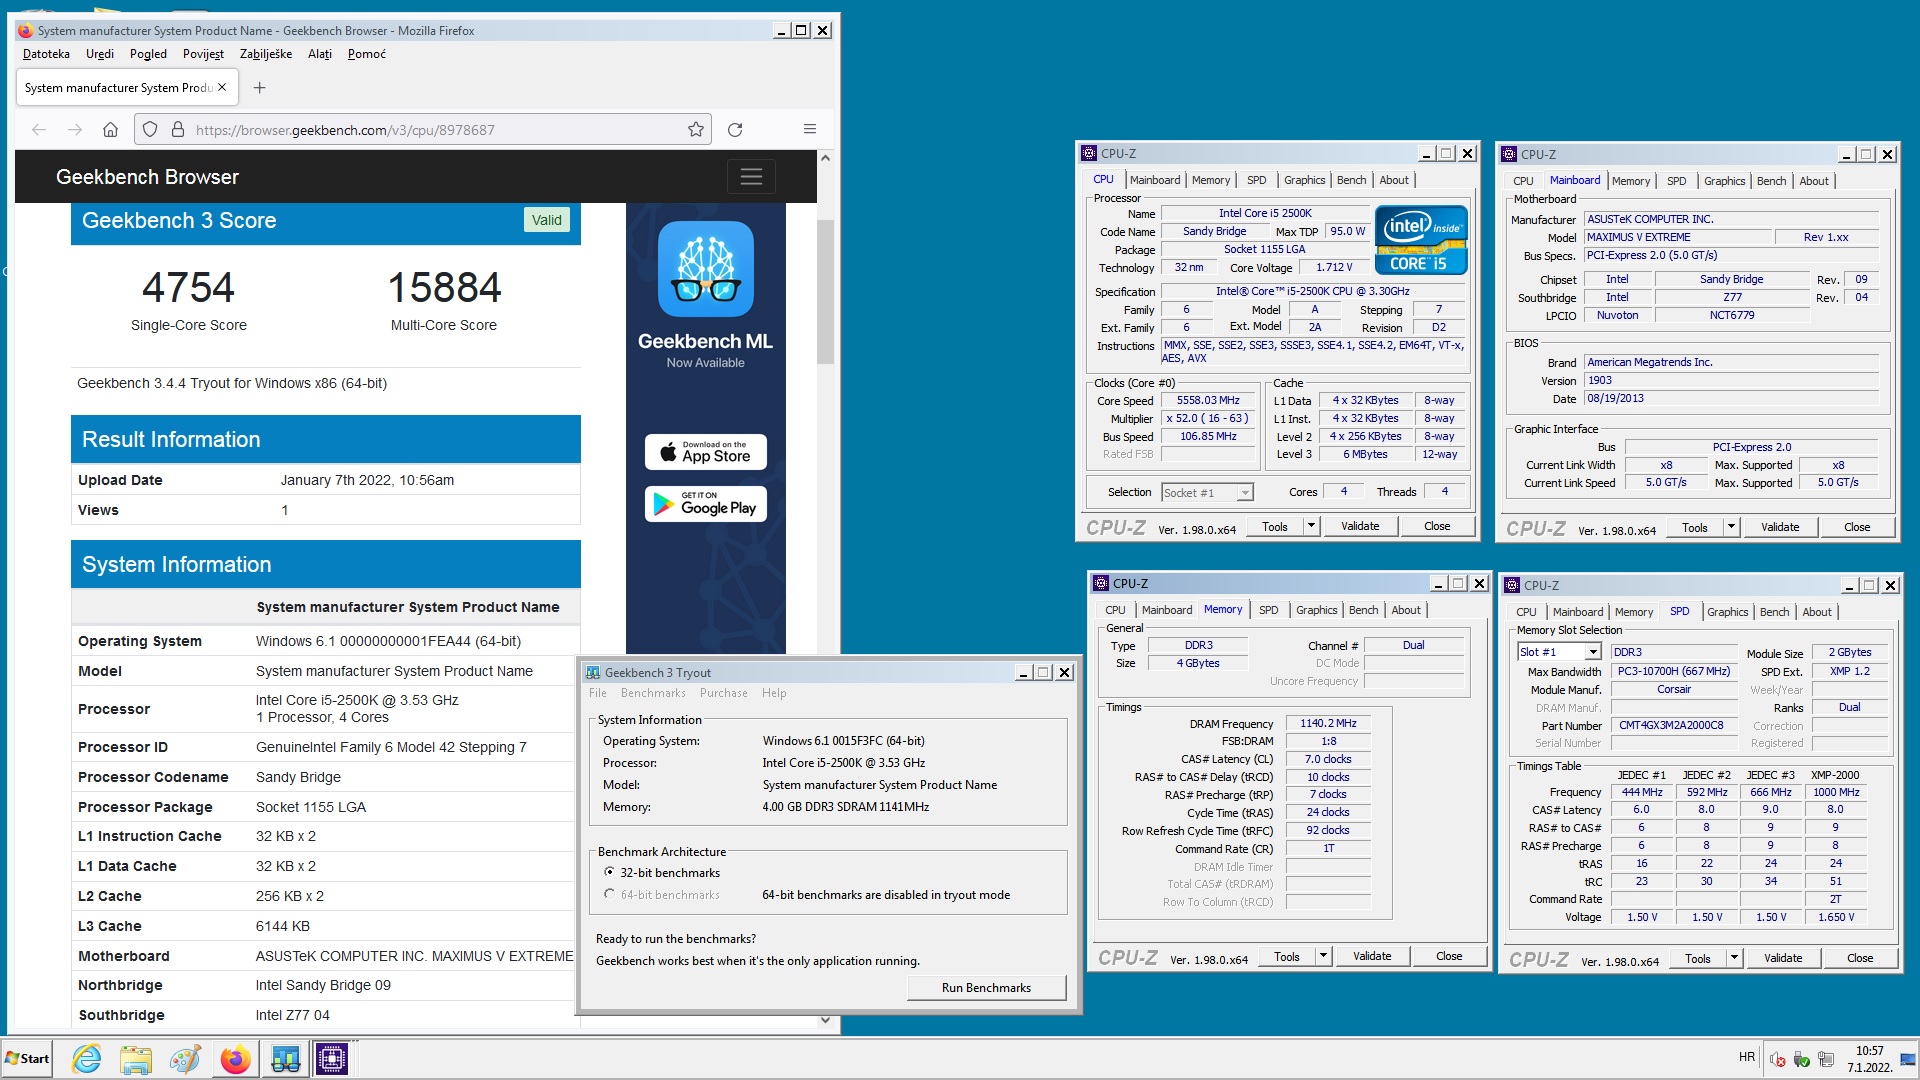Screen dimensions: 1920x1080
Task: Select the 32-bit benchmarks radio button
Action: click(x=609, y=872)
